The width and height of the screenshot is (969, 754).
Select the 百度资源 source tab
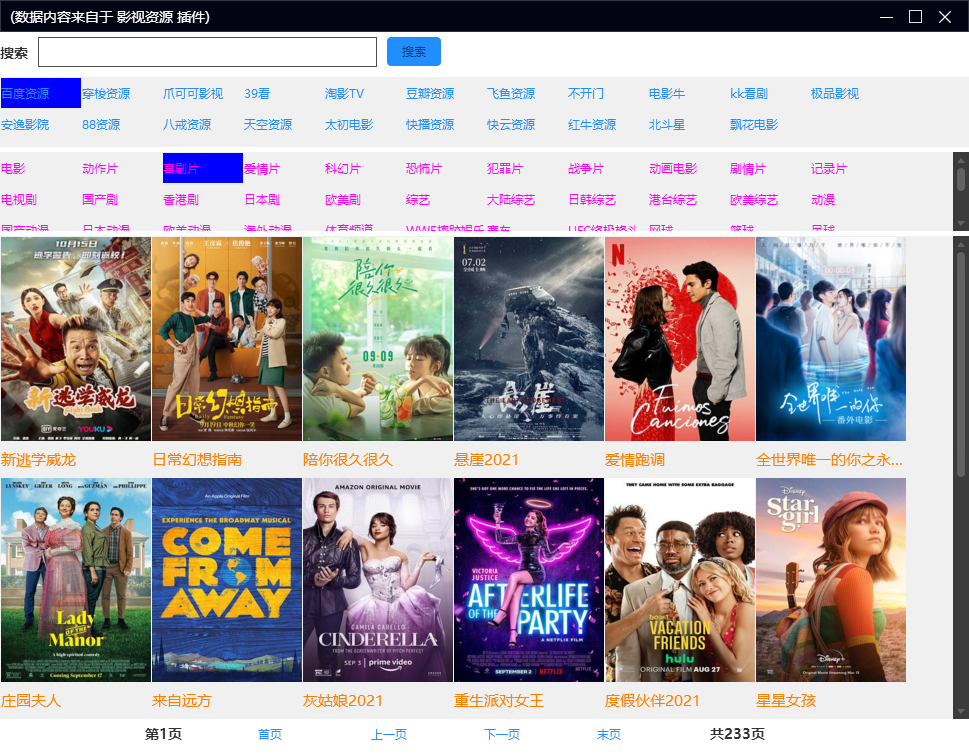coord(41,93)
